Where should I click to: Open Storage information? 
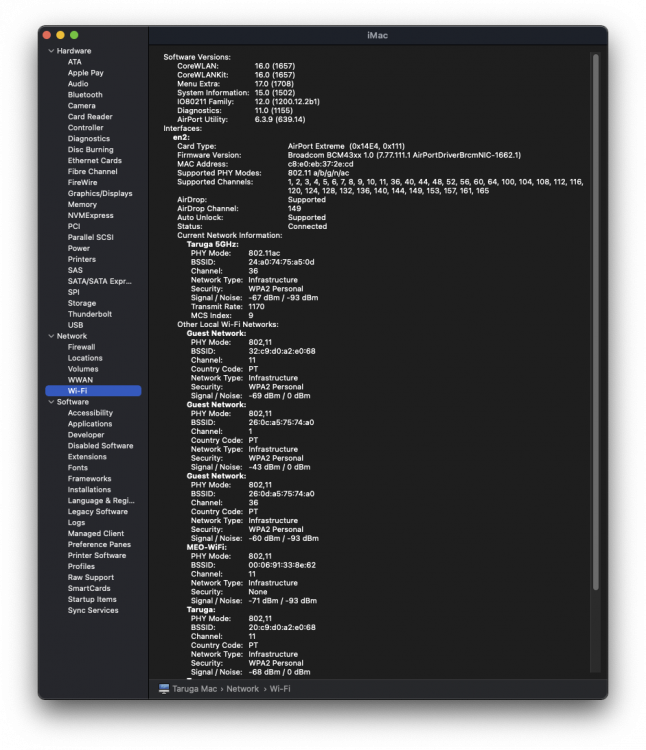point(82,304)
